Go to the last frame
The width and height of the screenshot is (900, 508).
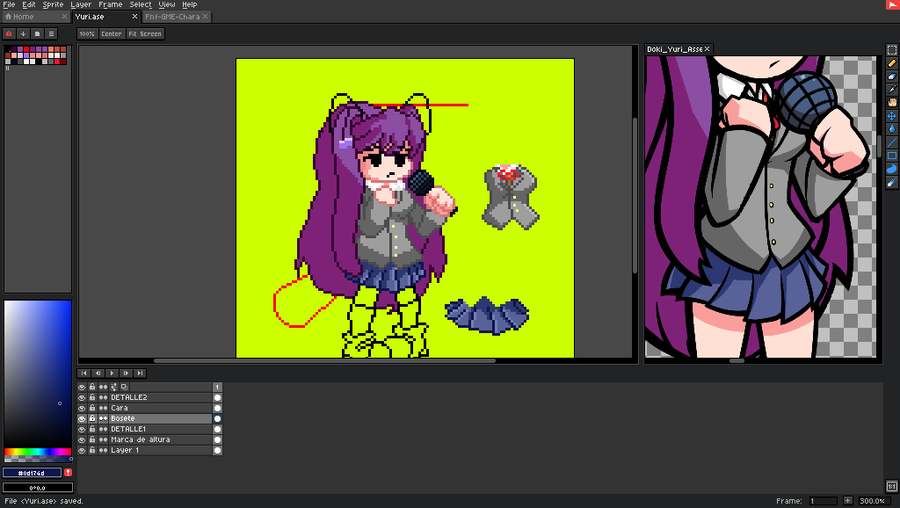click(x=139, y=373)
